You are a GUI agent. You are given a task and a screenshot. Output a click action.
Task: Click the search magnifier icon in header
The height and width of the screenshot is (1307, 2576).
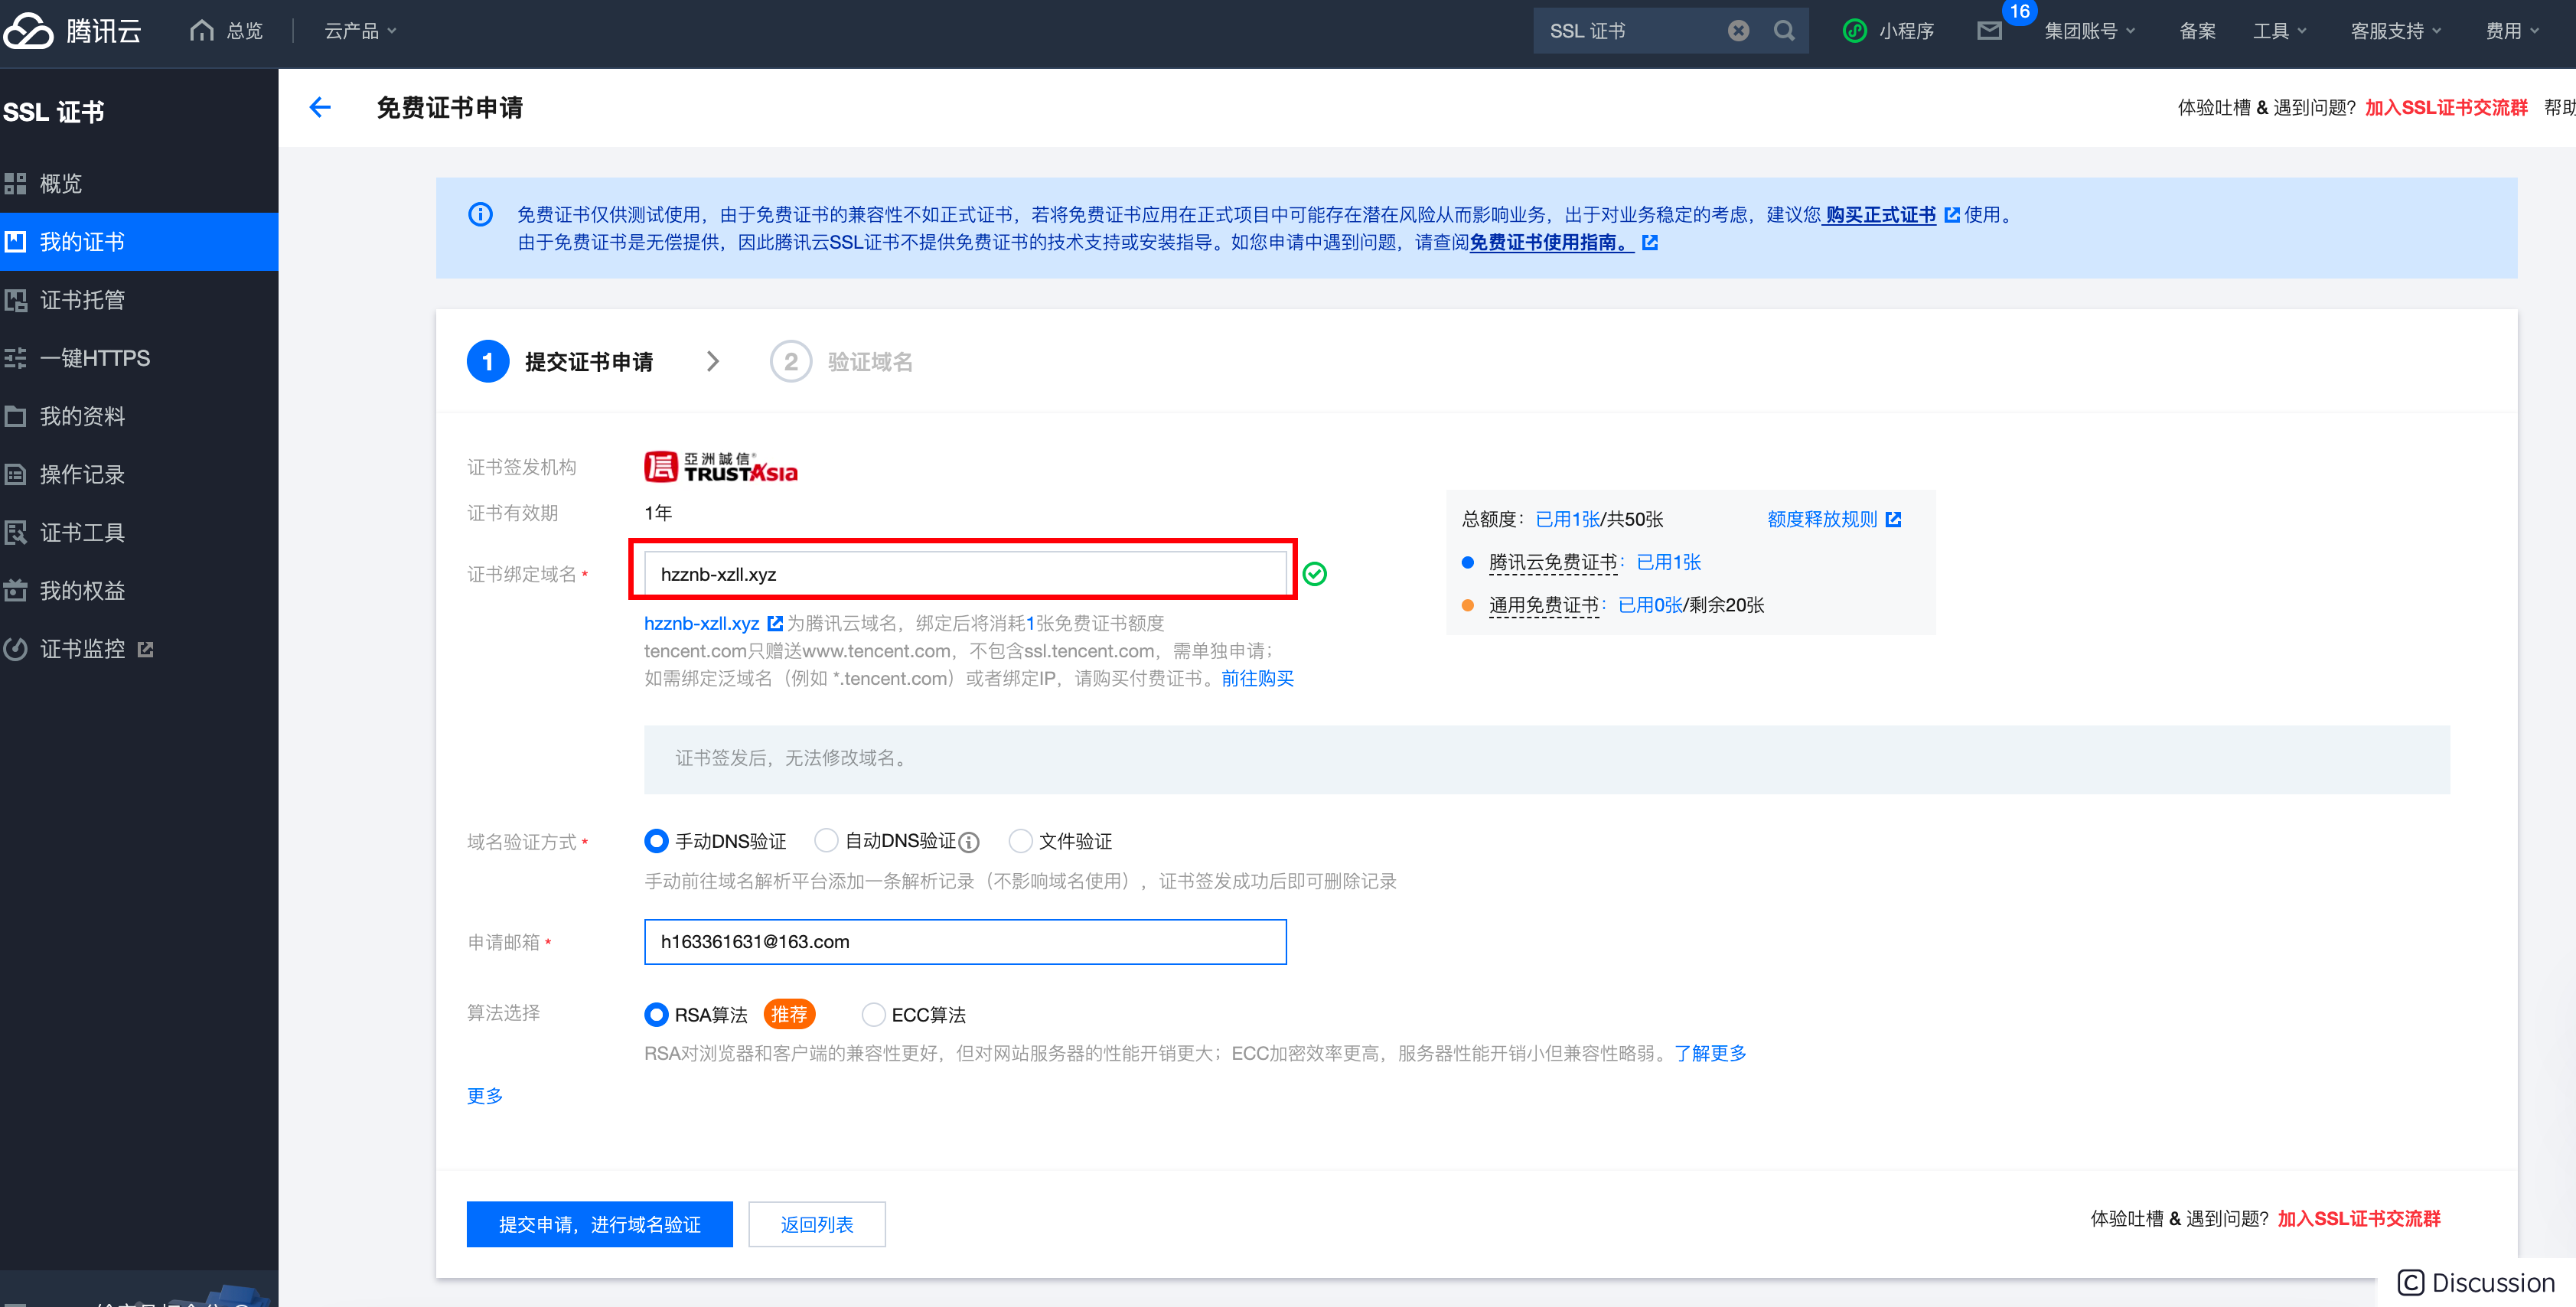pyautogui.click(x=1784, y=31)
